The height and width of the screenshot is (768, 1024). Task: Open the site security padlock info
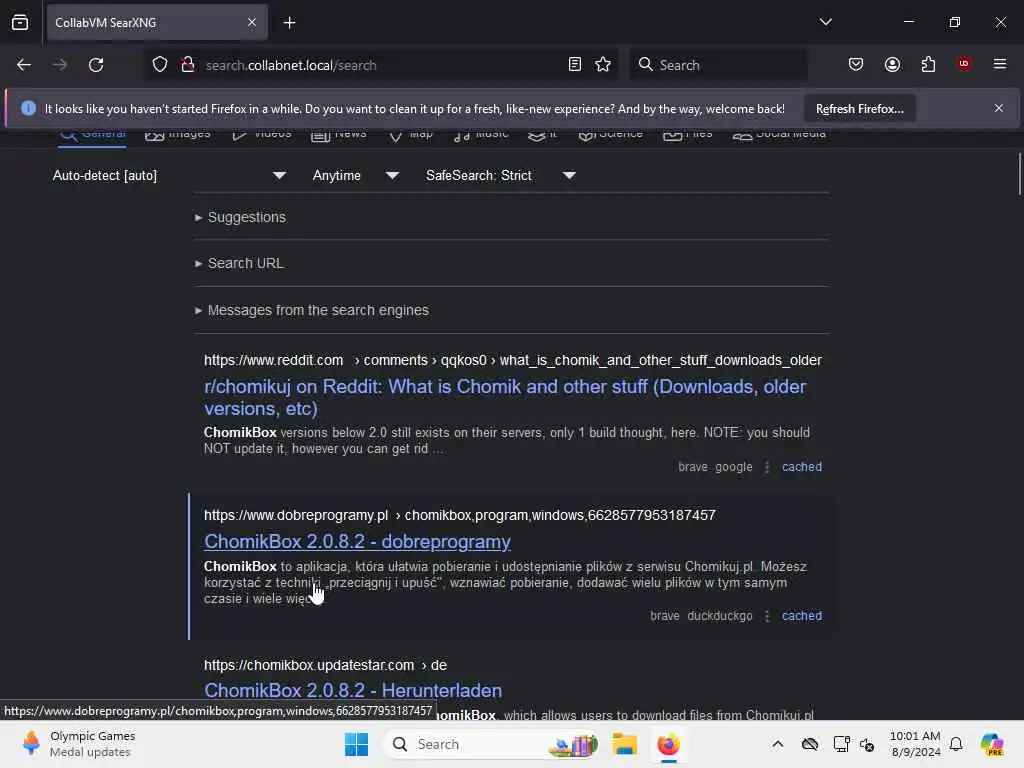188,65
